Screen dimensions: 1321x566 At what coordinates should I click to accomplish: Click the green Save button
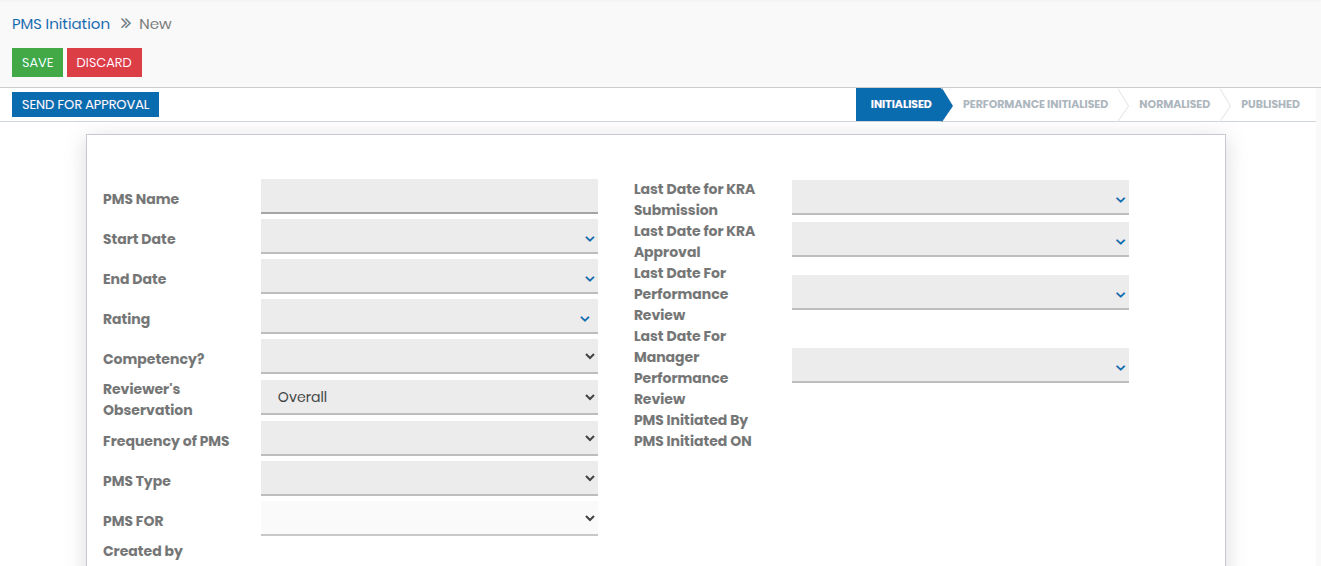click(x=37, y=62)
